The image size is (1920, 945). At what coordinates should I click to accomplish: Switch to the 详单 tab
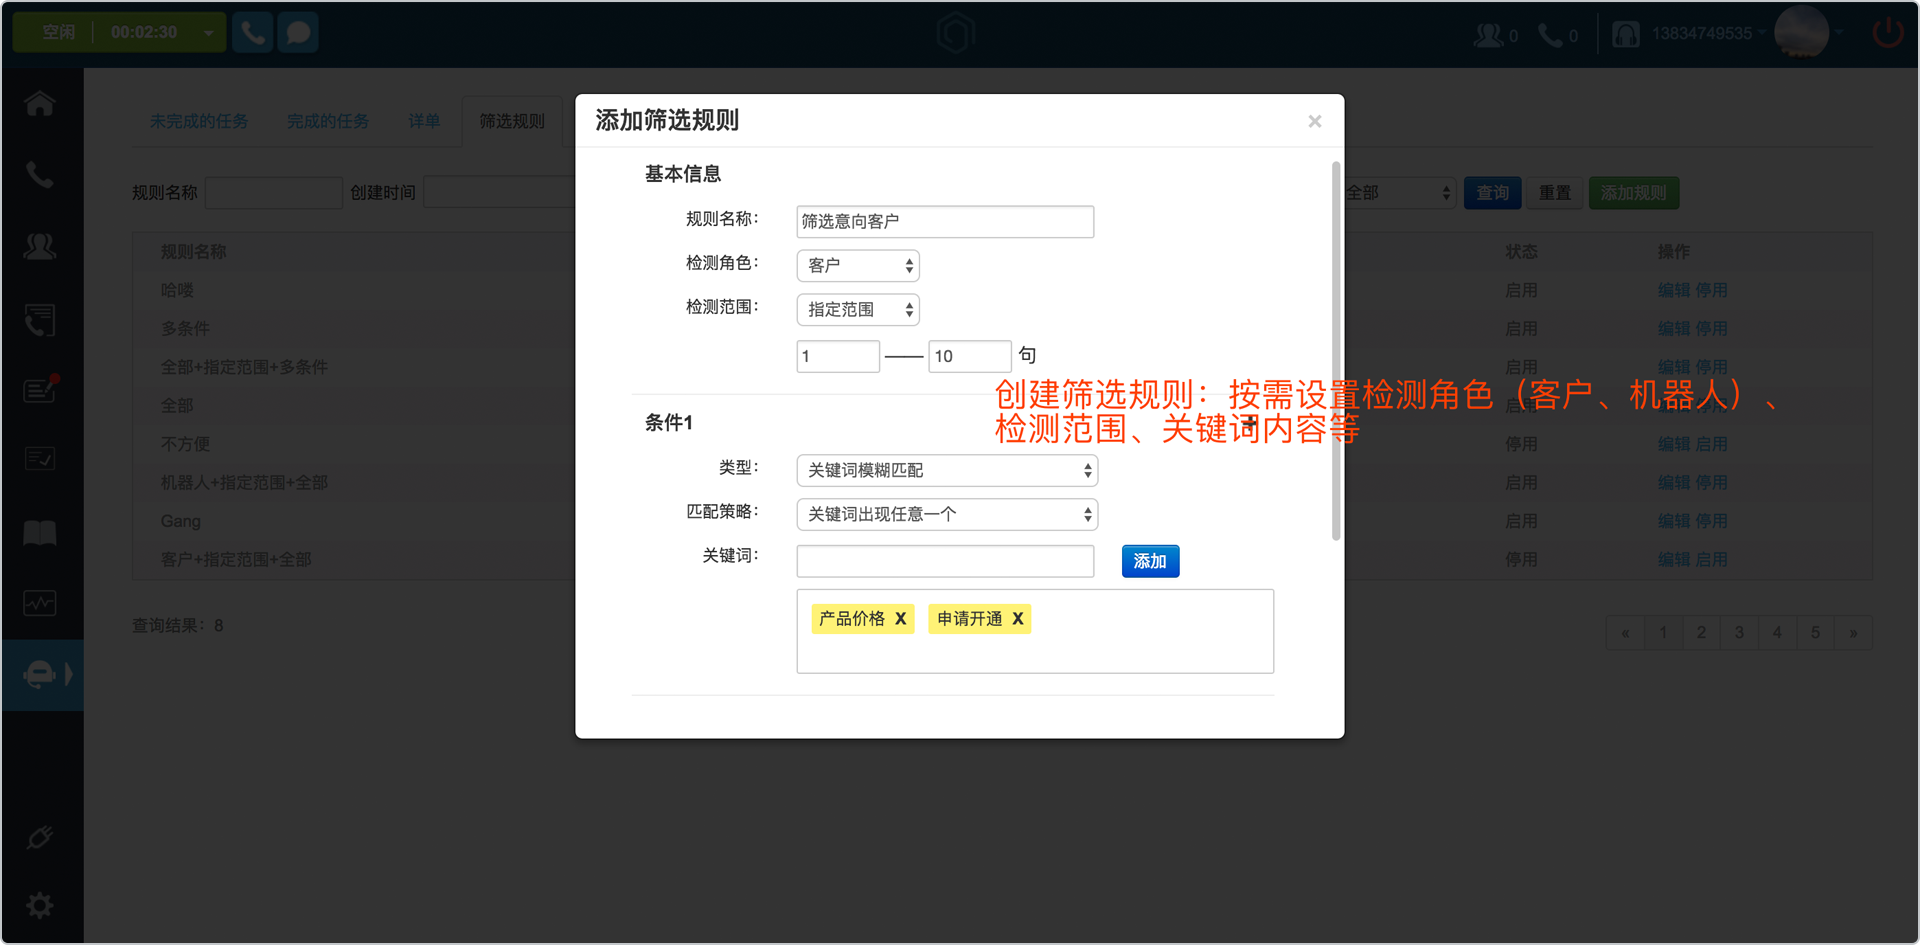pos(424,121)
